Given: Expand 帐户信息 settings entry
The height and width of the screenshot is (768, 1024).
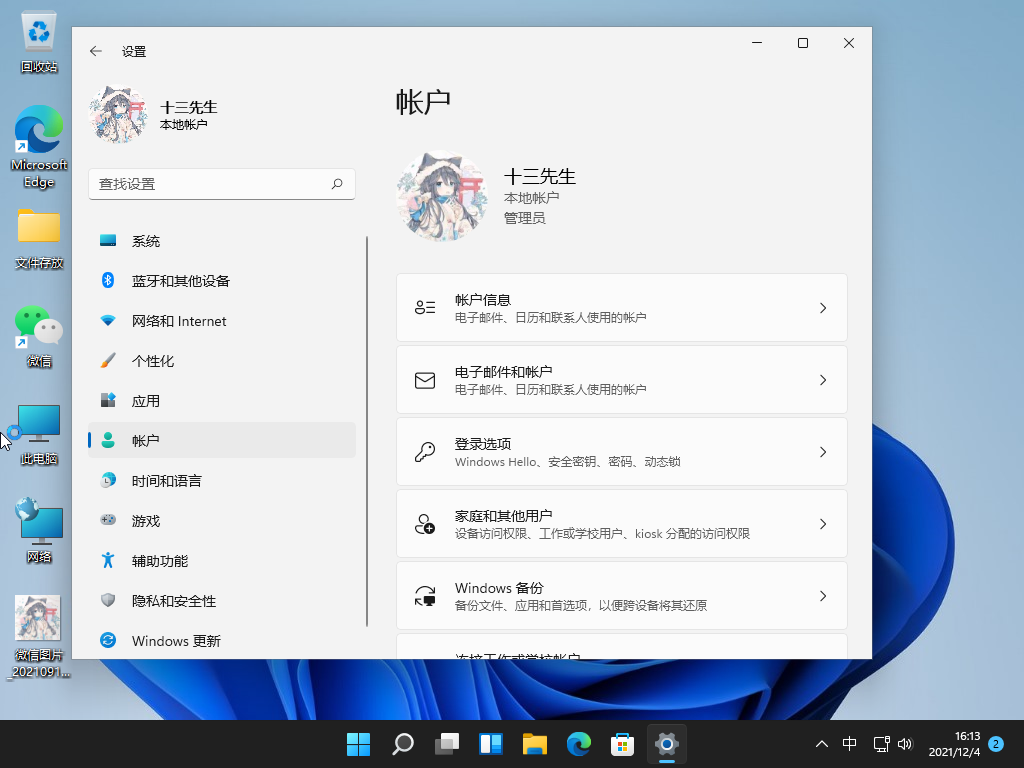Looking at the screenshot, I should pos(621,307).
